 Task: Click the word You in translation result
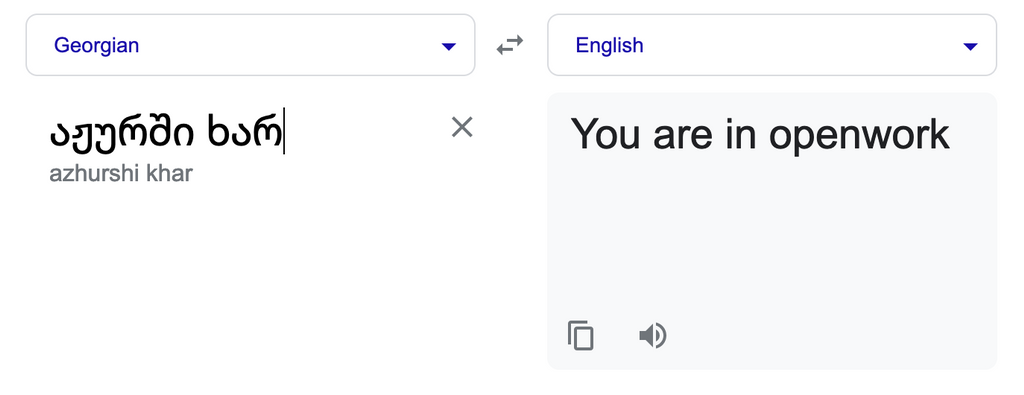pos(605,134)
